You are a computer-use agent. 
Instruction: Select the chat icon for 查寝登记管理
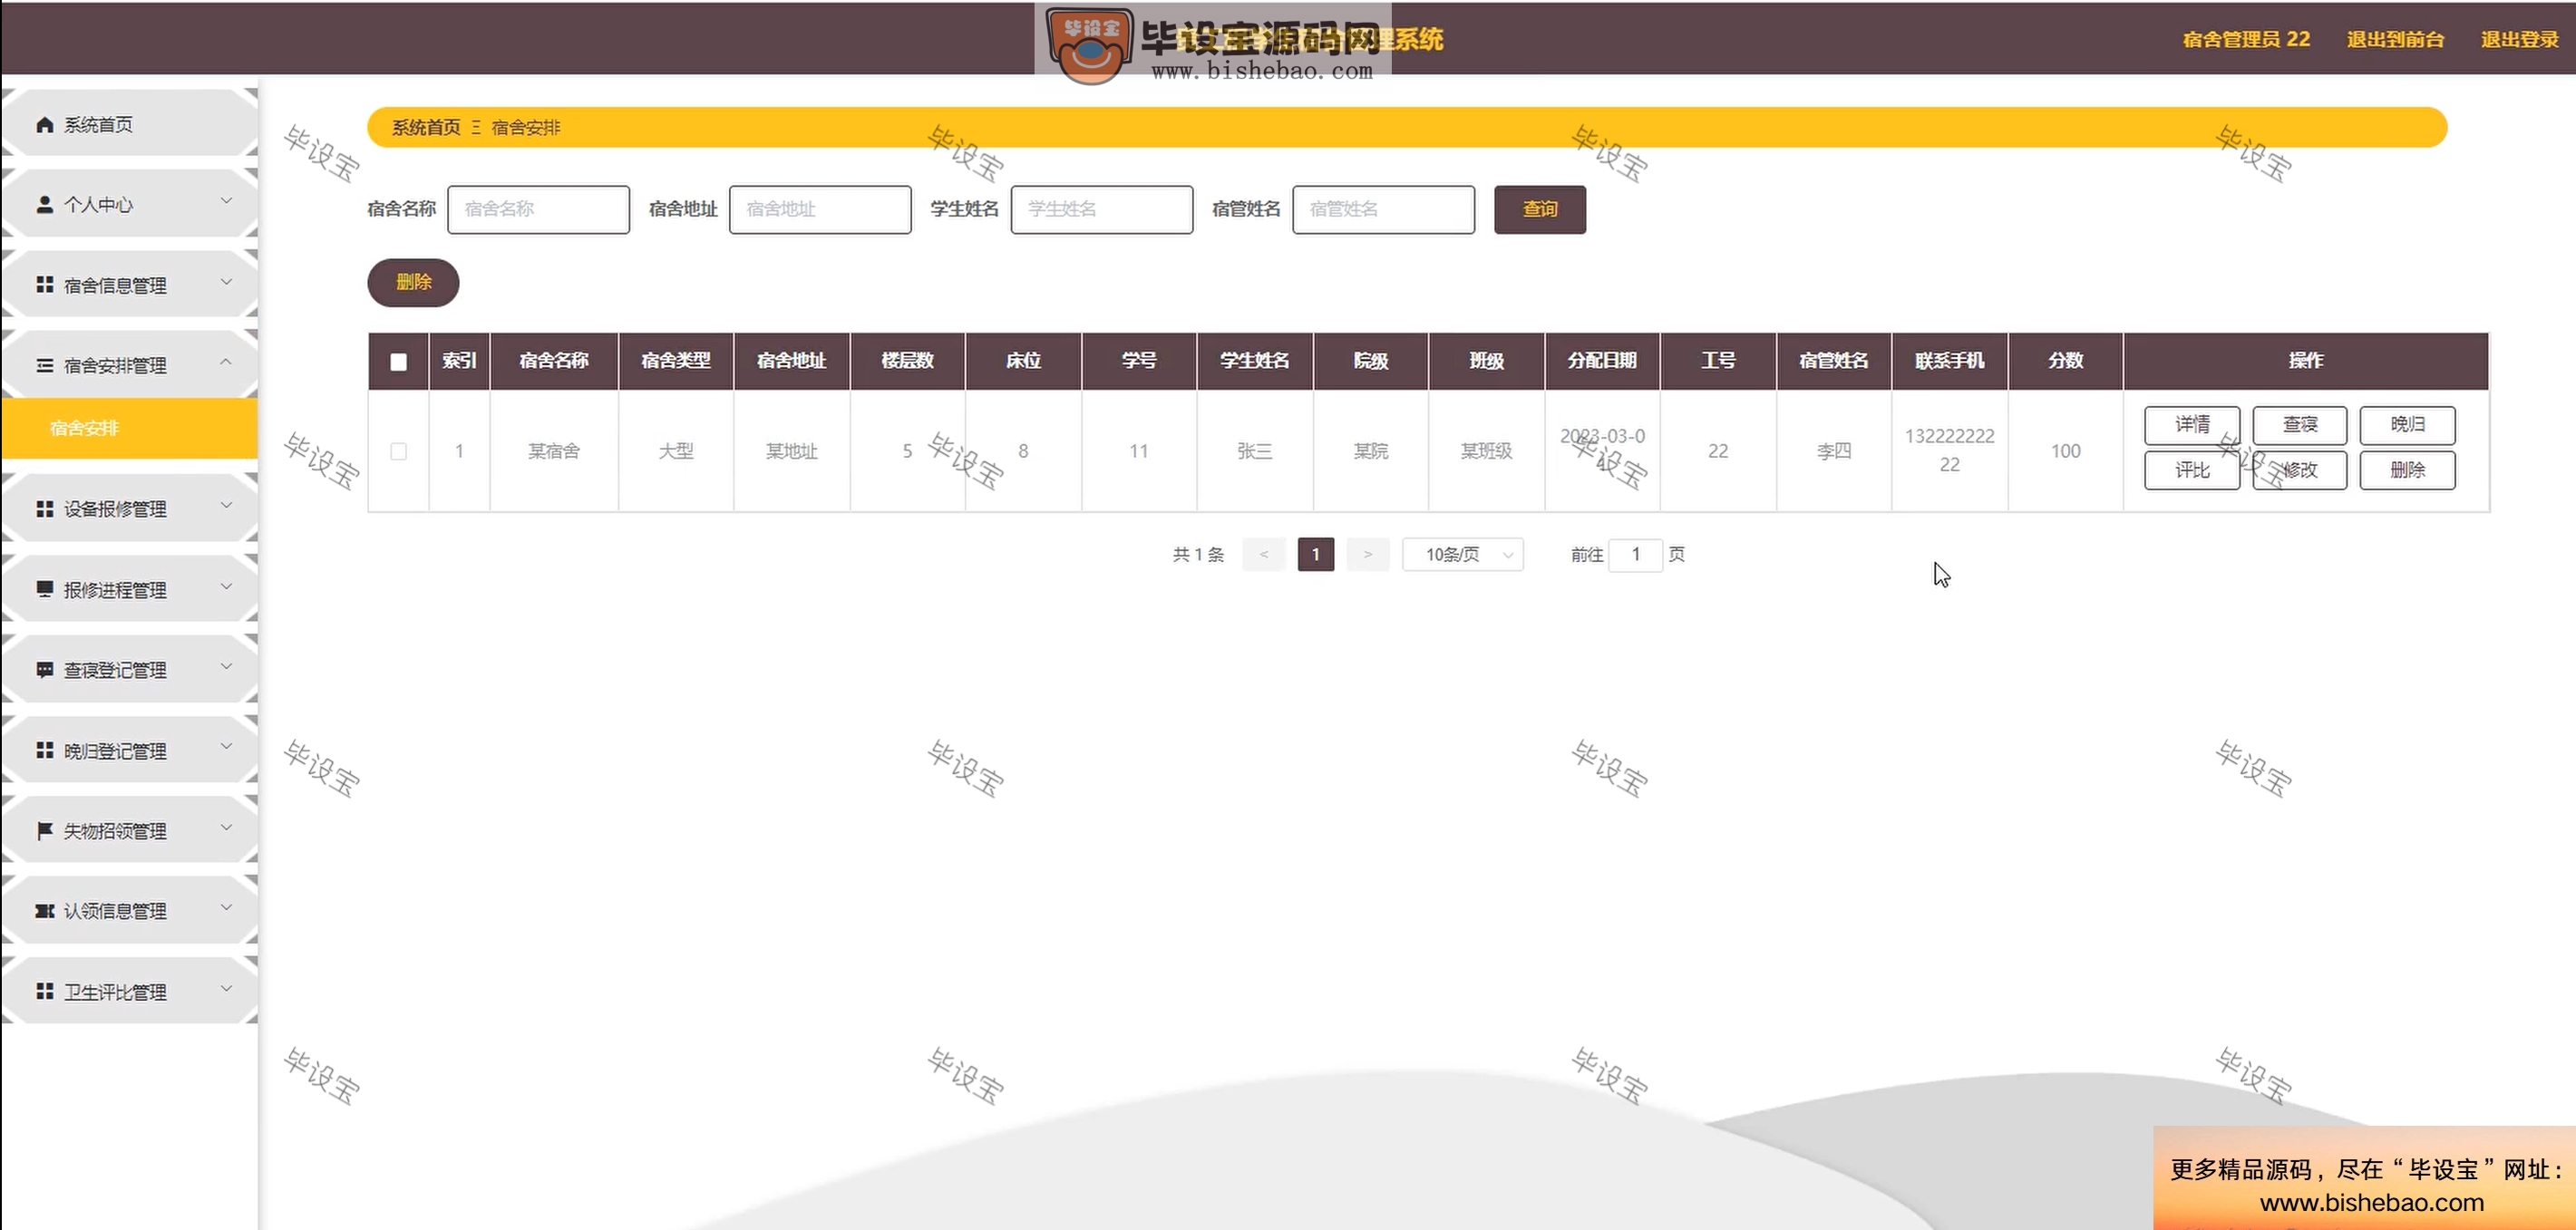44,669
